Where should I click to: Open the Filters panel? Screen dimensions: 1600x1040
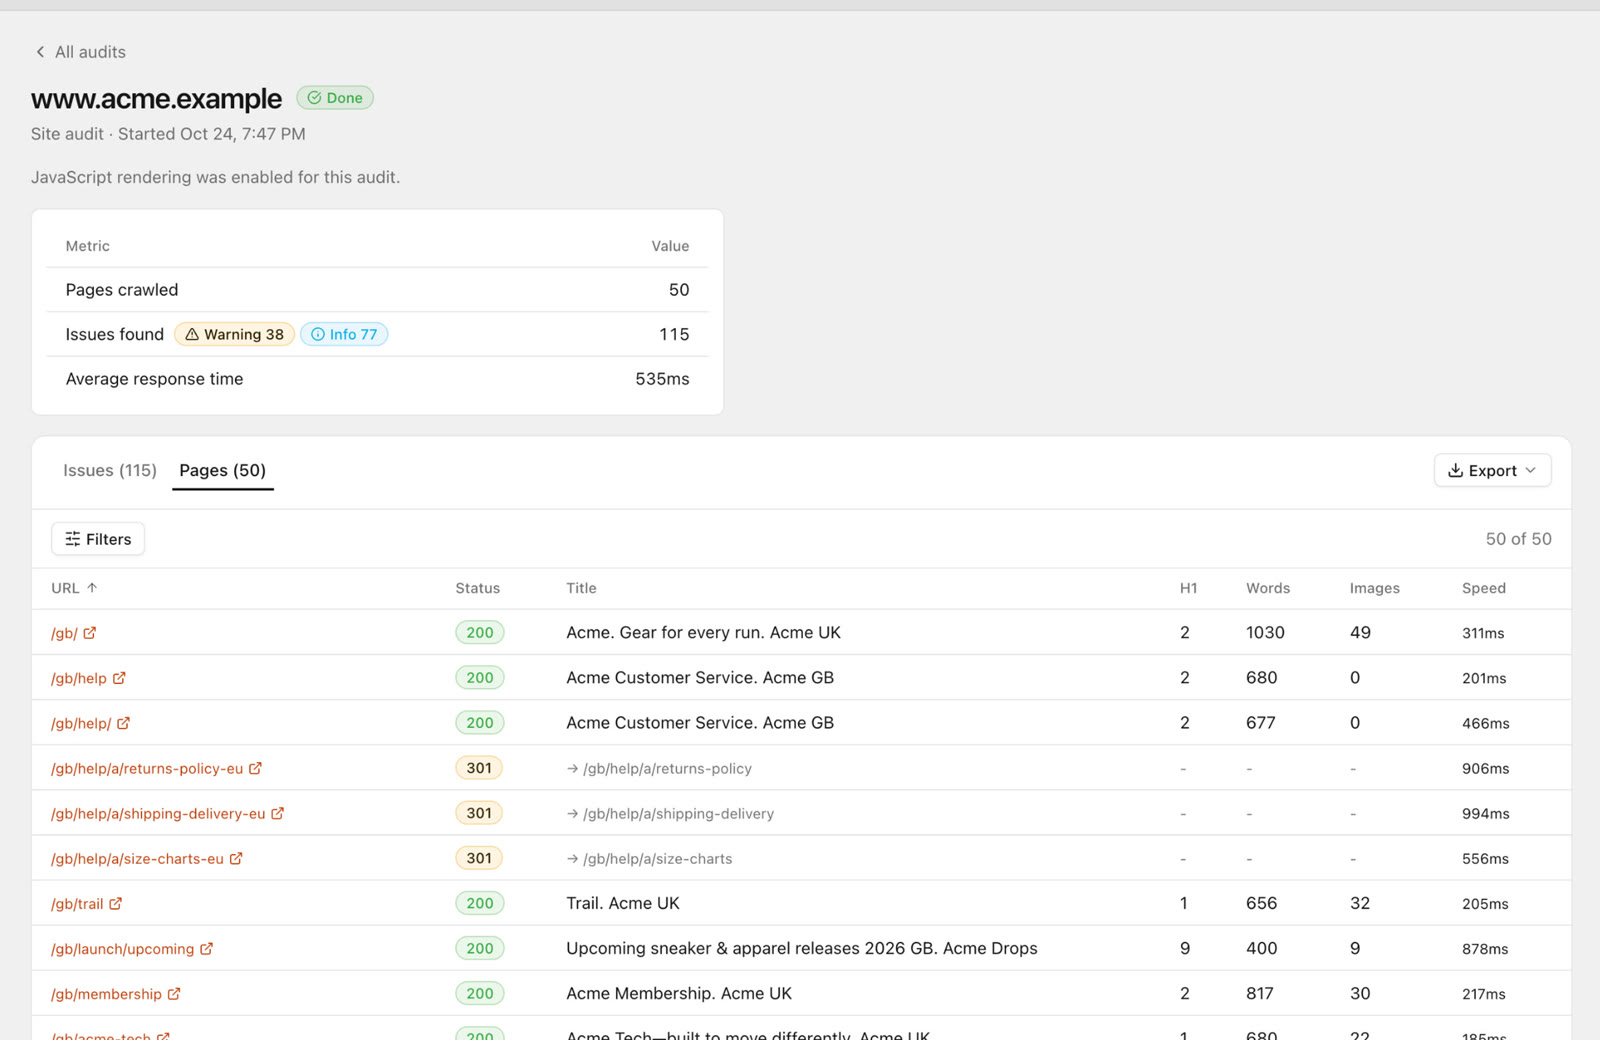point(98,539)
